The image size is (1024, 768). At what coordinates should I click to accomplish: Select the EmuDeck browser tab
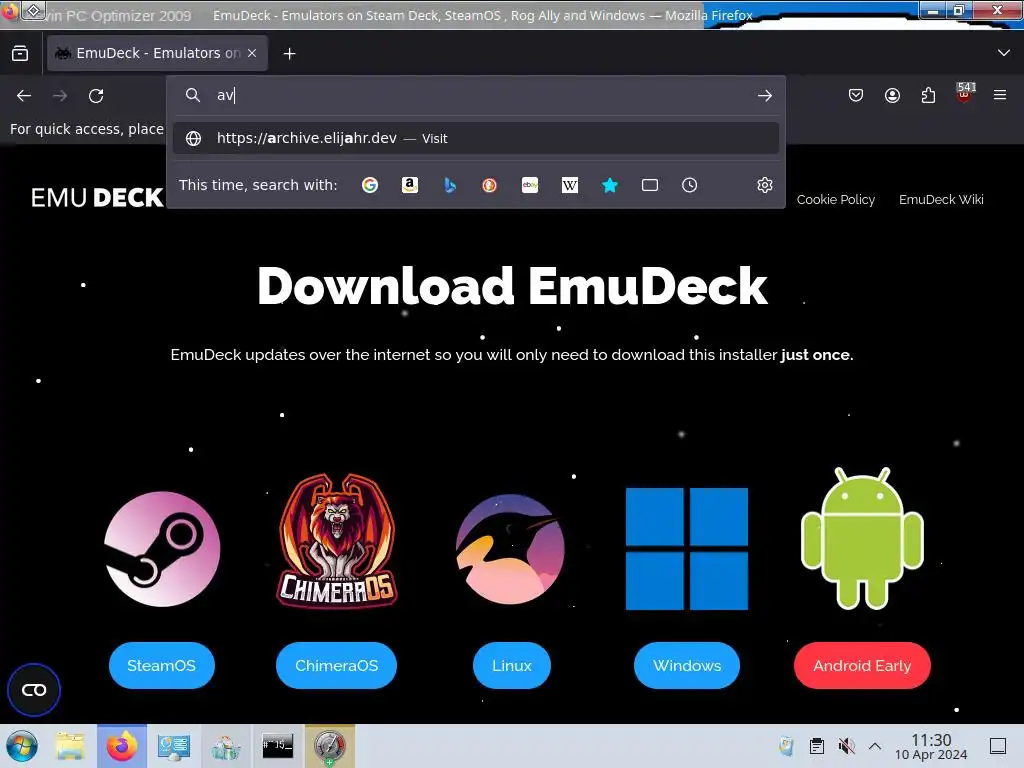[157, 53]
